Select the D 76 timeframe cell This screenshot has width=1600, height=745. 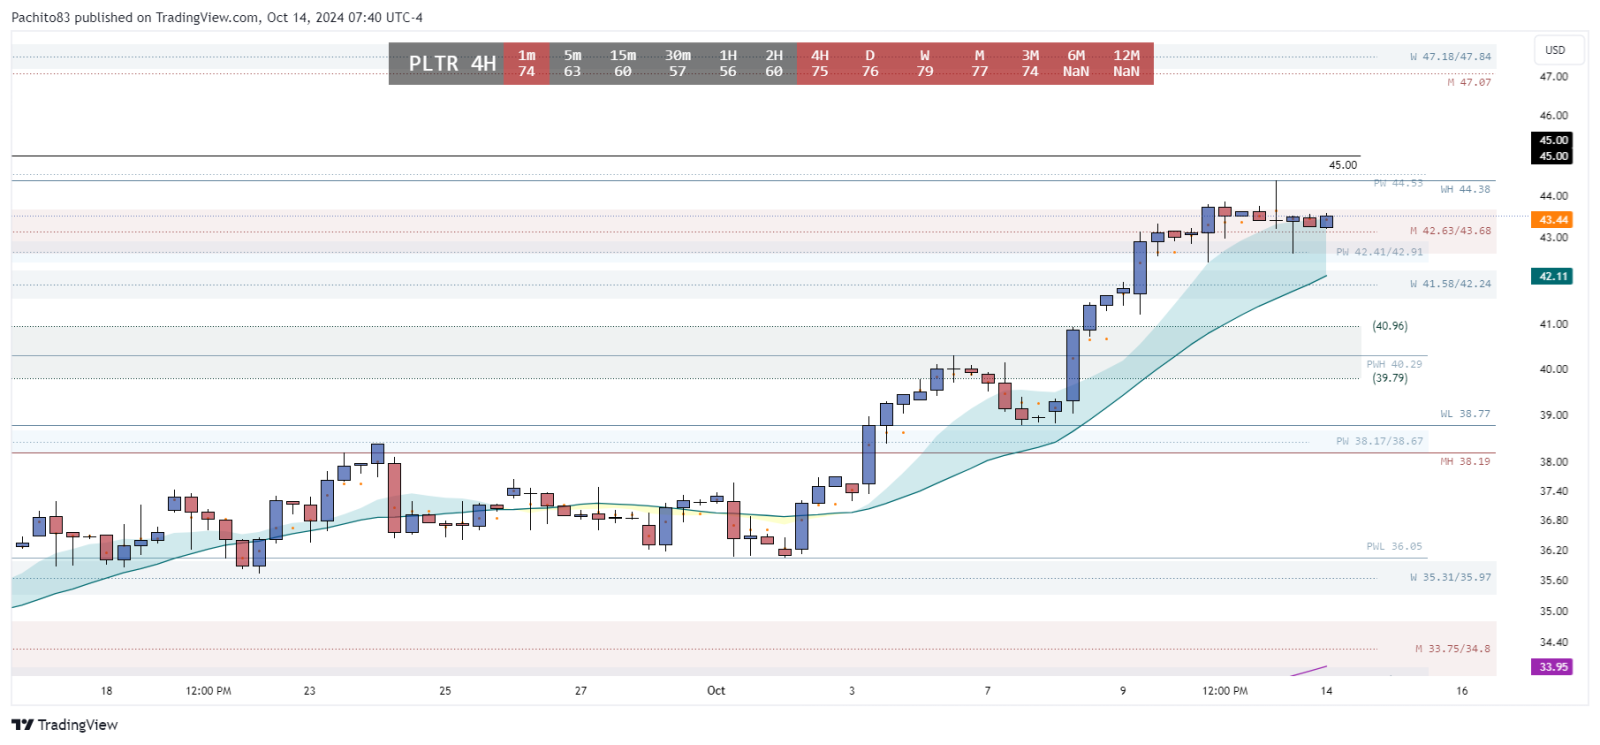(870, 63)
